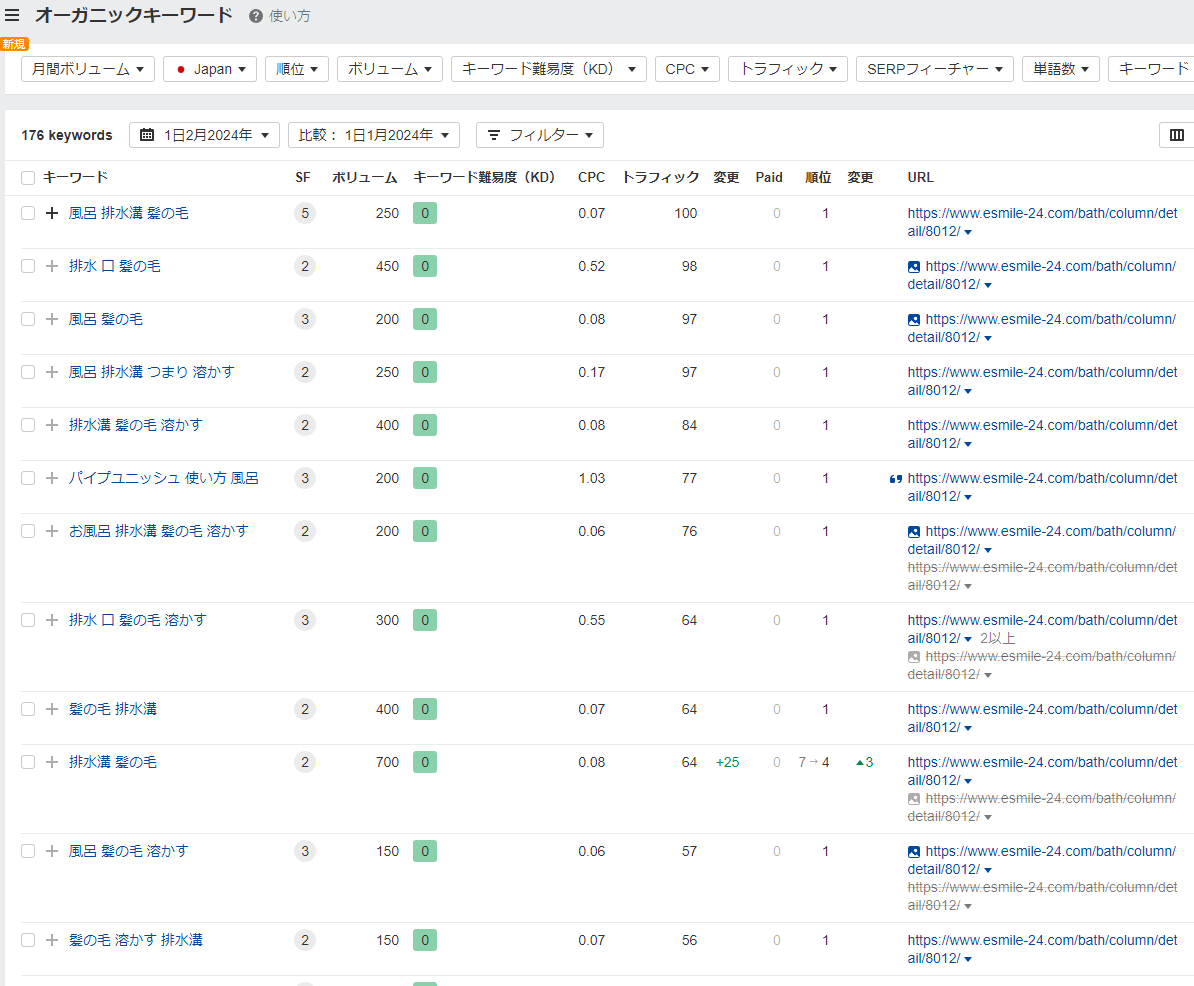Viewport: 1194px width, 986px height.
Task: Click plus icon beside 髪の毛 排水溝
Action: tap(52, 710)
